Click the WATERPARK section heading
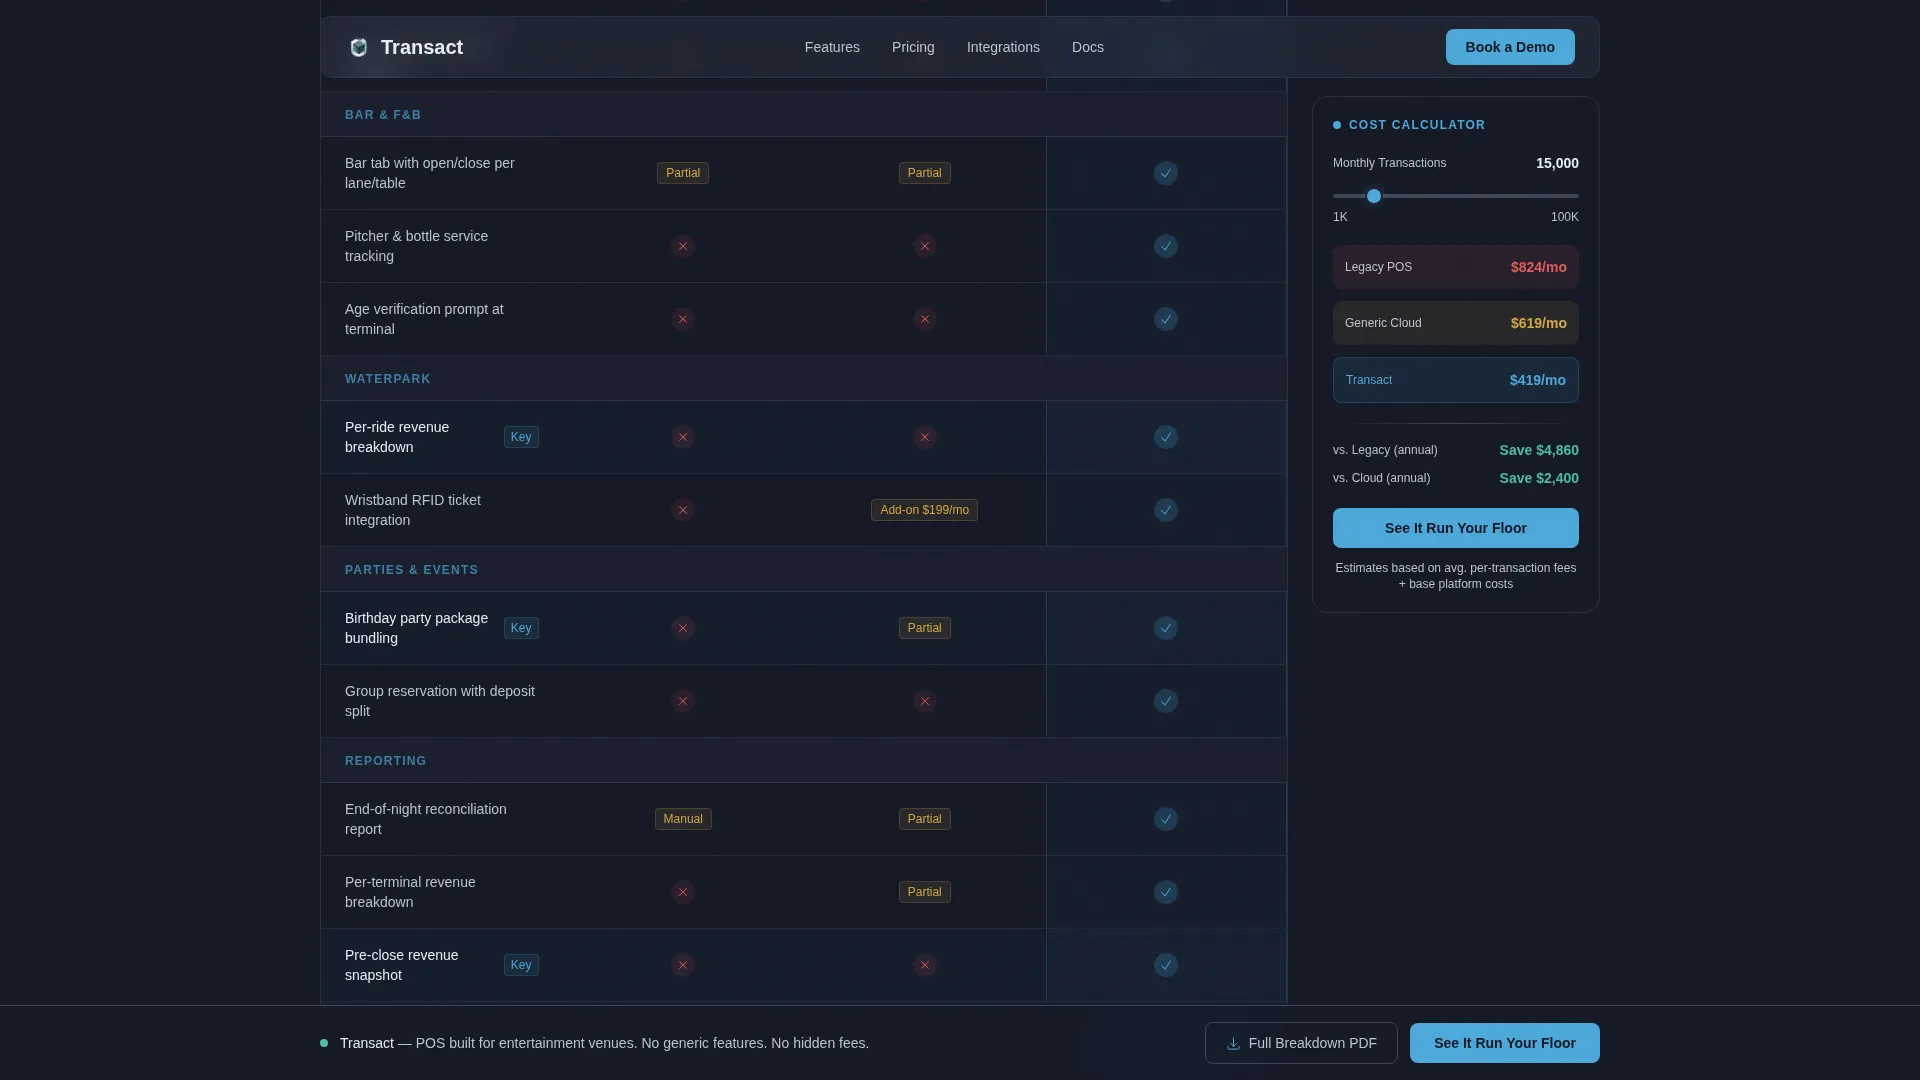This screenshot has height=1080, width=1920. [388, 379]
